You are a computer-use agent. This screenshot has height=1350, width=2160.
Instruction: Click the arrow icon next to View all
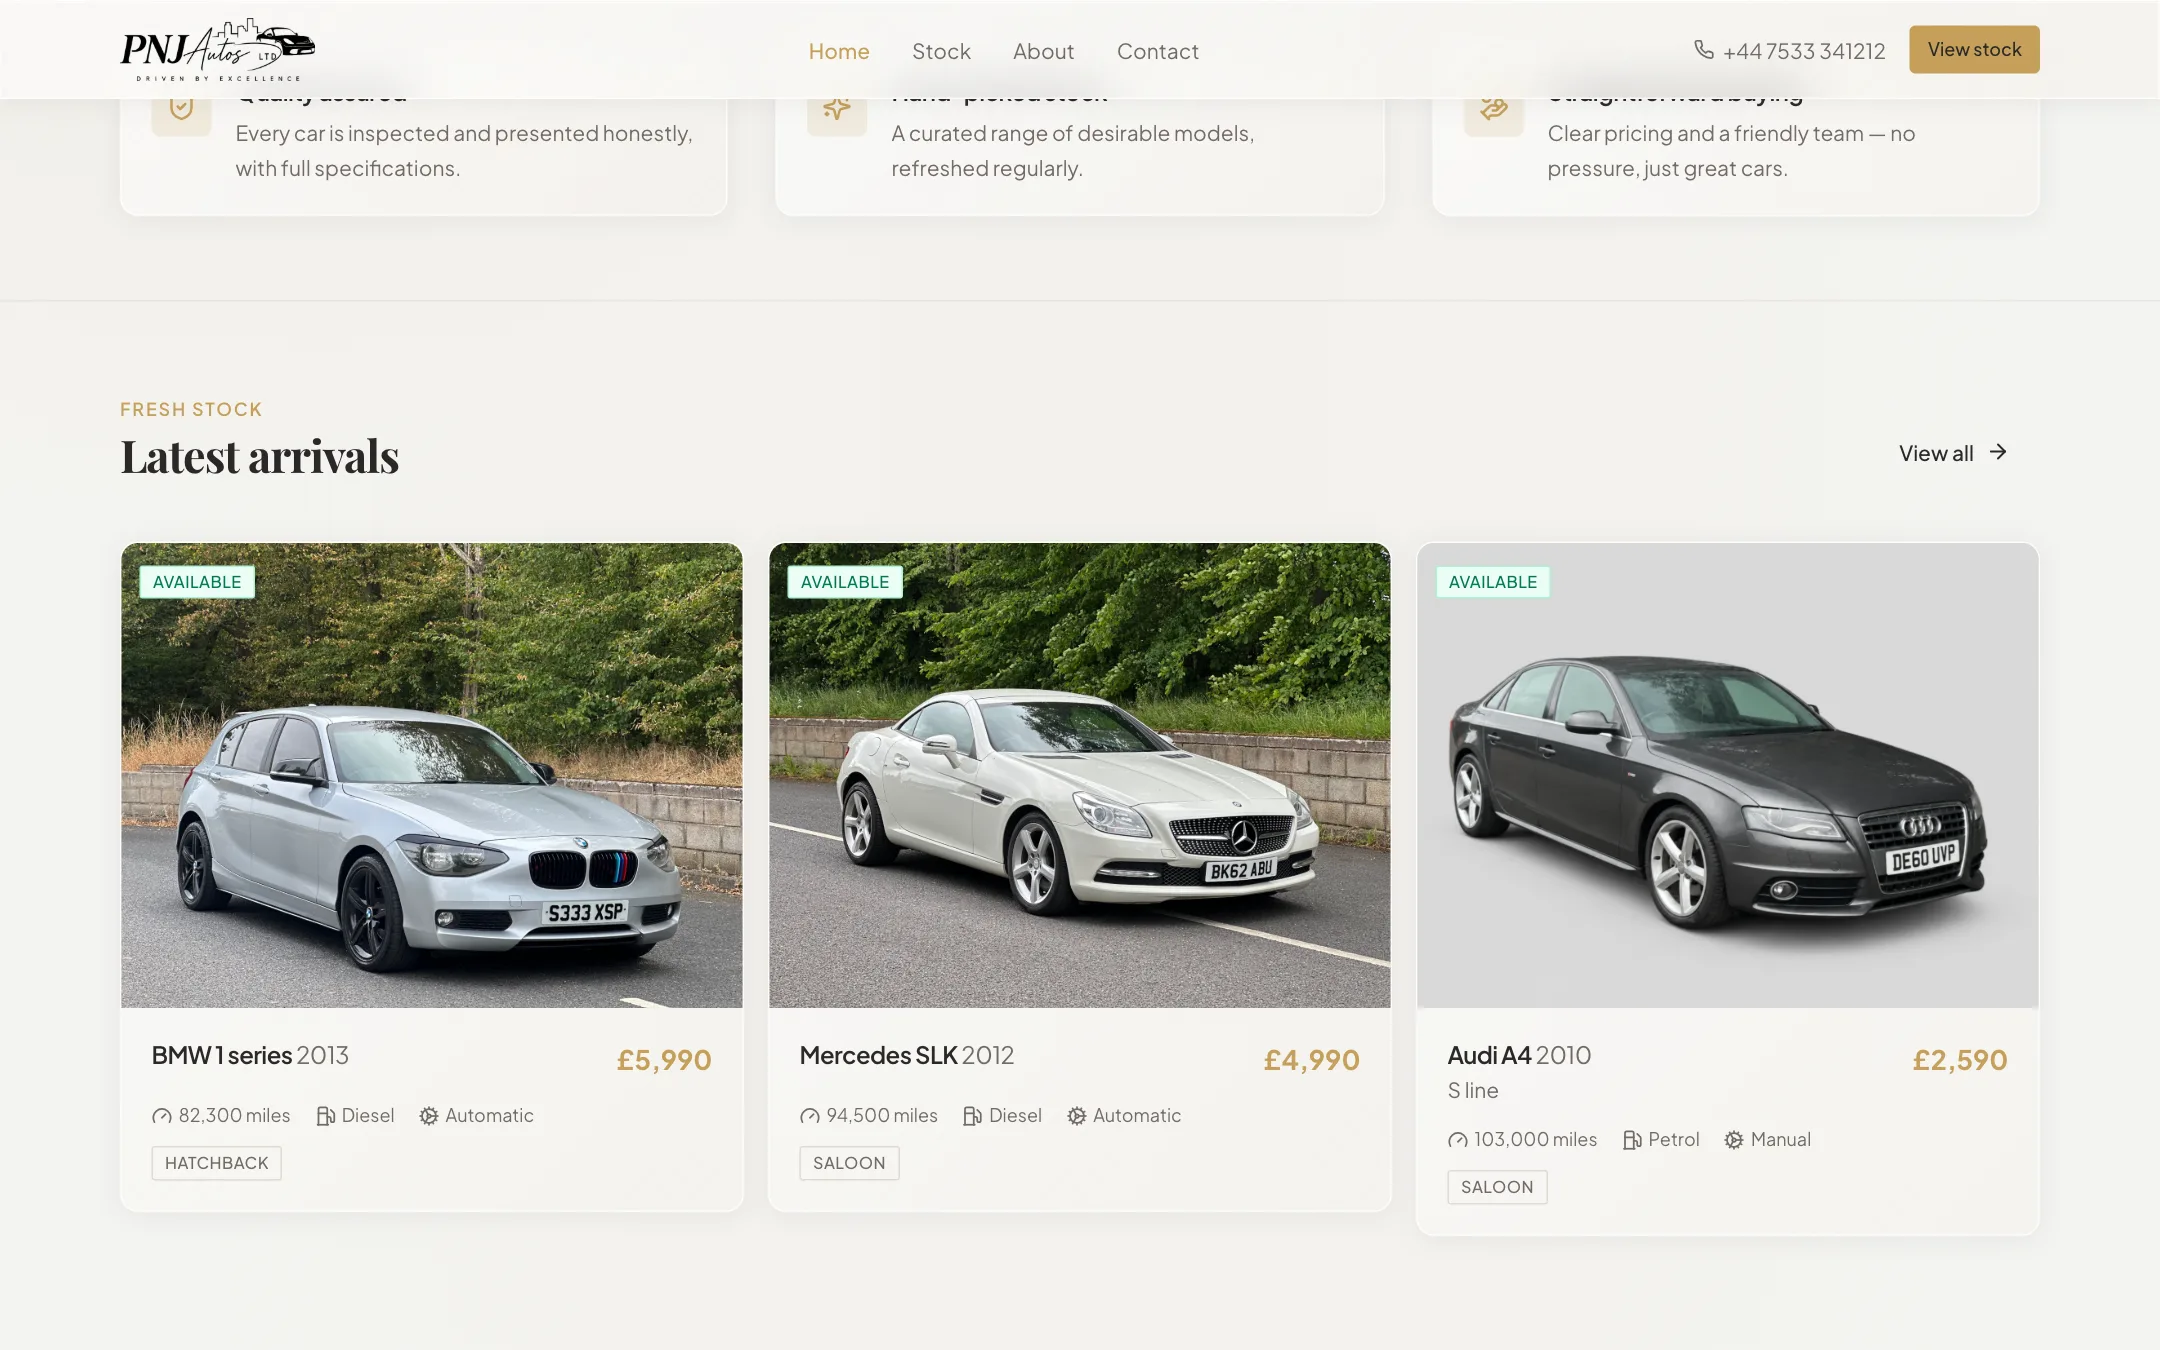click(1998, 452)
